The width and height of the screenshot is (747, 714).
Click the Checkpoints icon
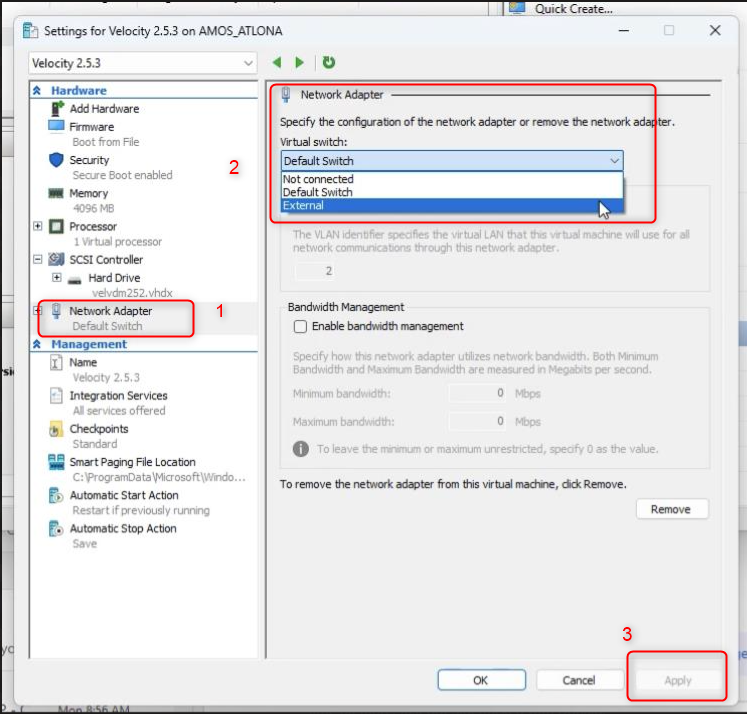[56, 429]
